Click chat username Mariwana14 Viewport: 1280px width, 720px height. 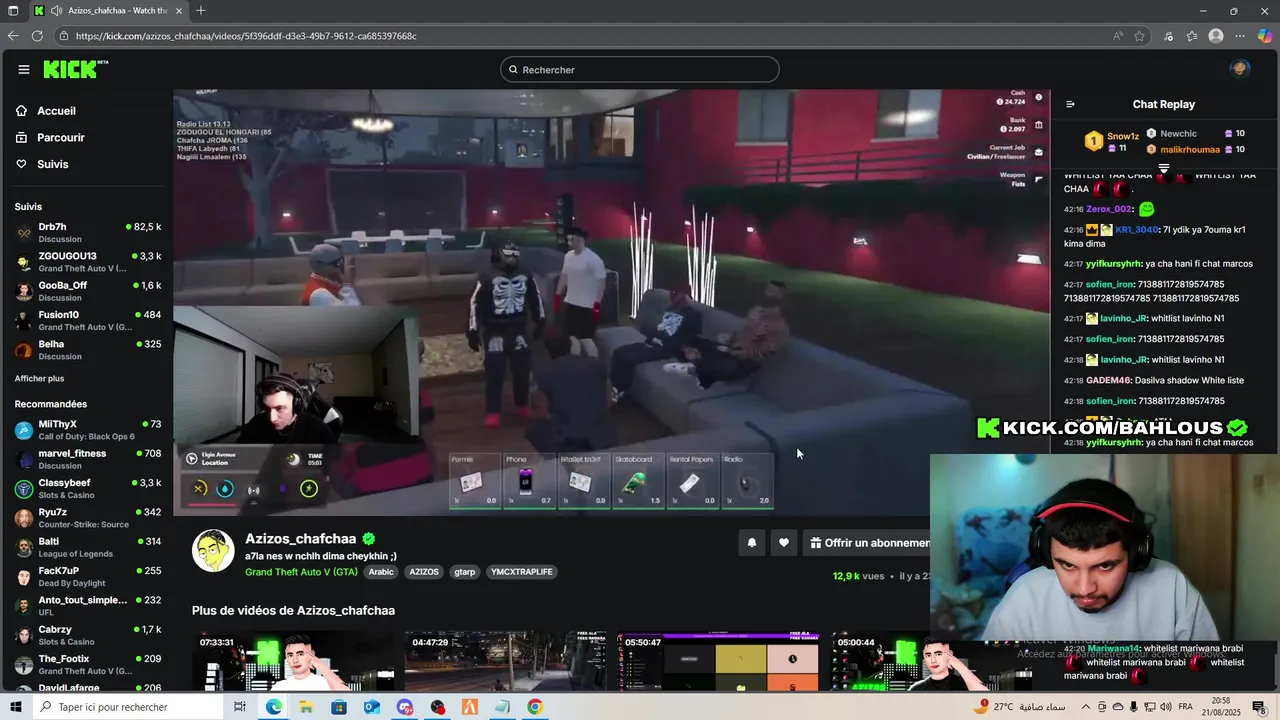point(1113,649)
